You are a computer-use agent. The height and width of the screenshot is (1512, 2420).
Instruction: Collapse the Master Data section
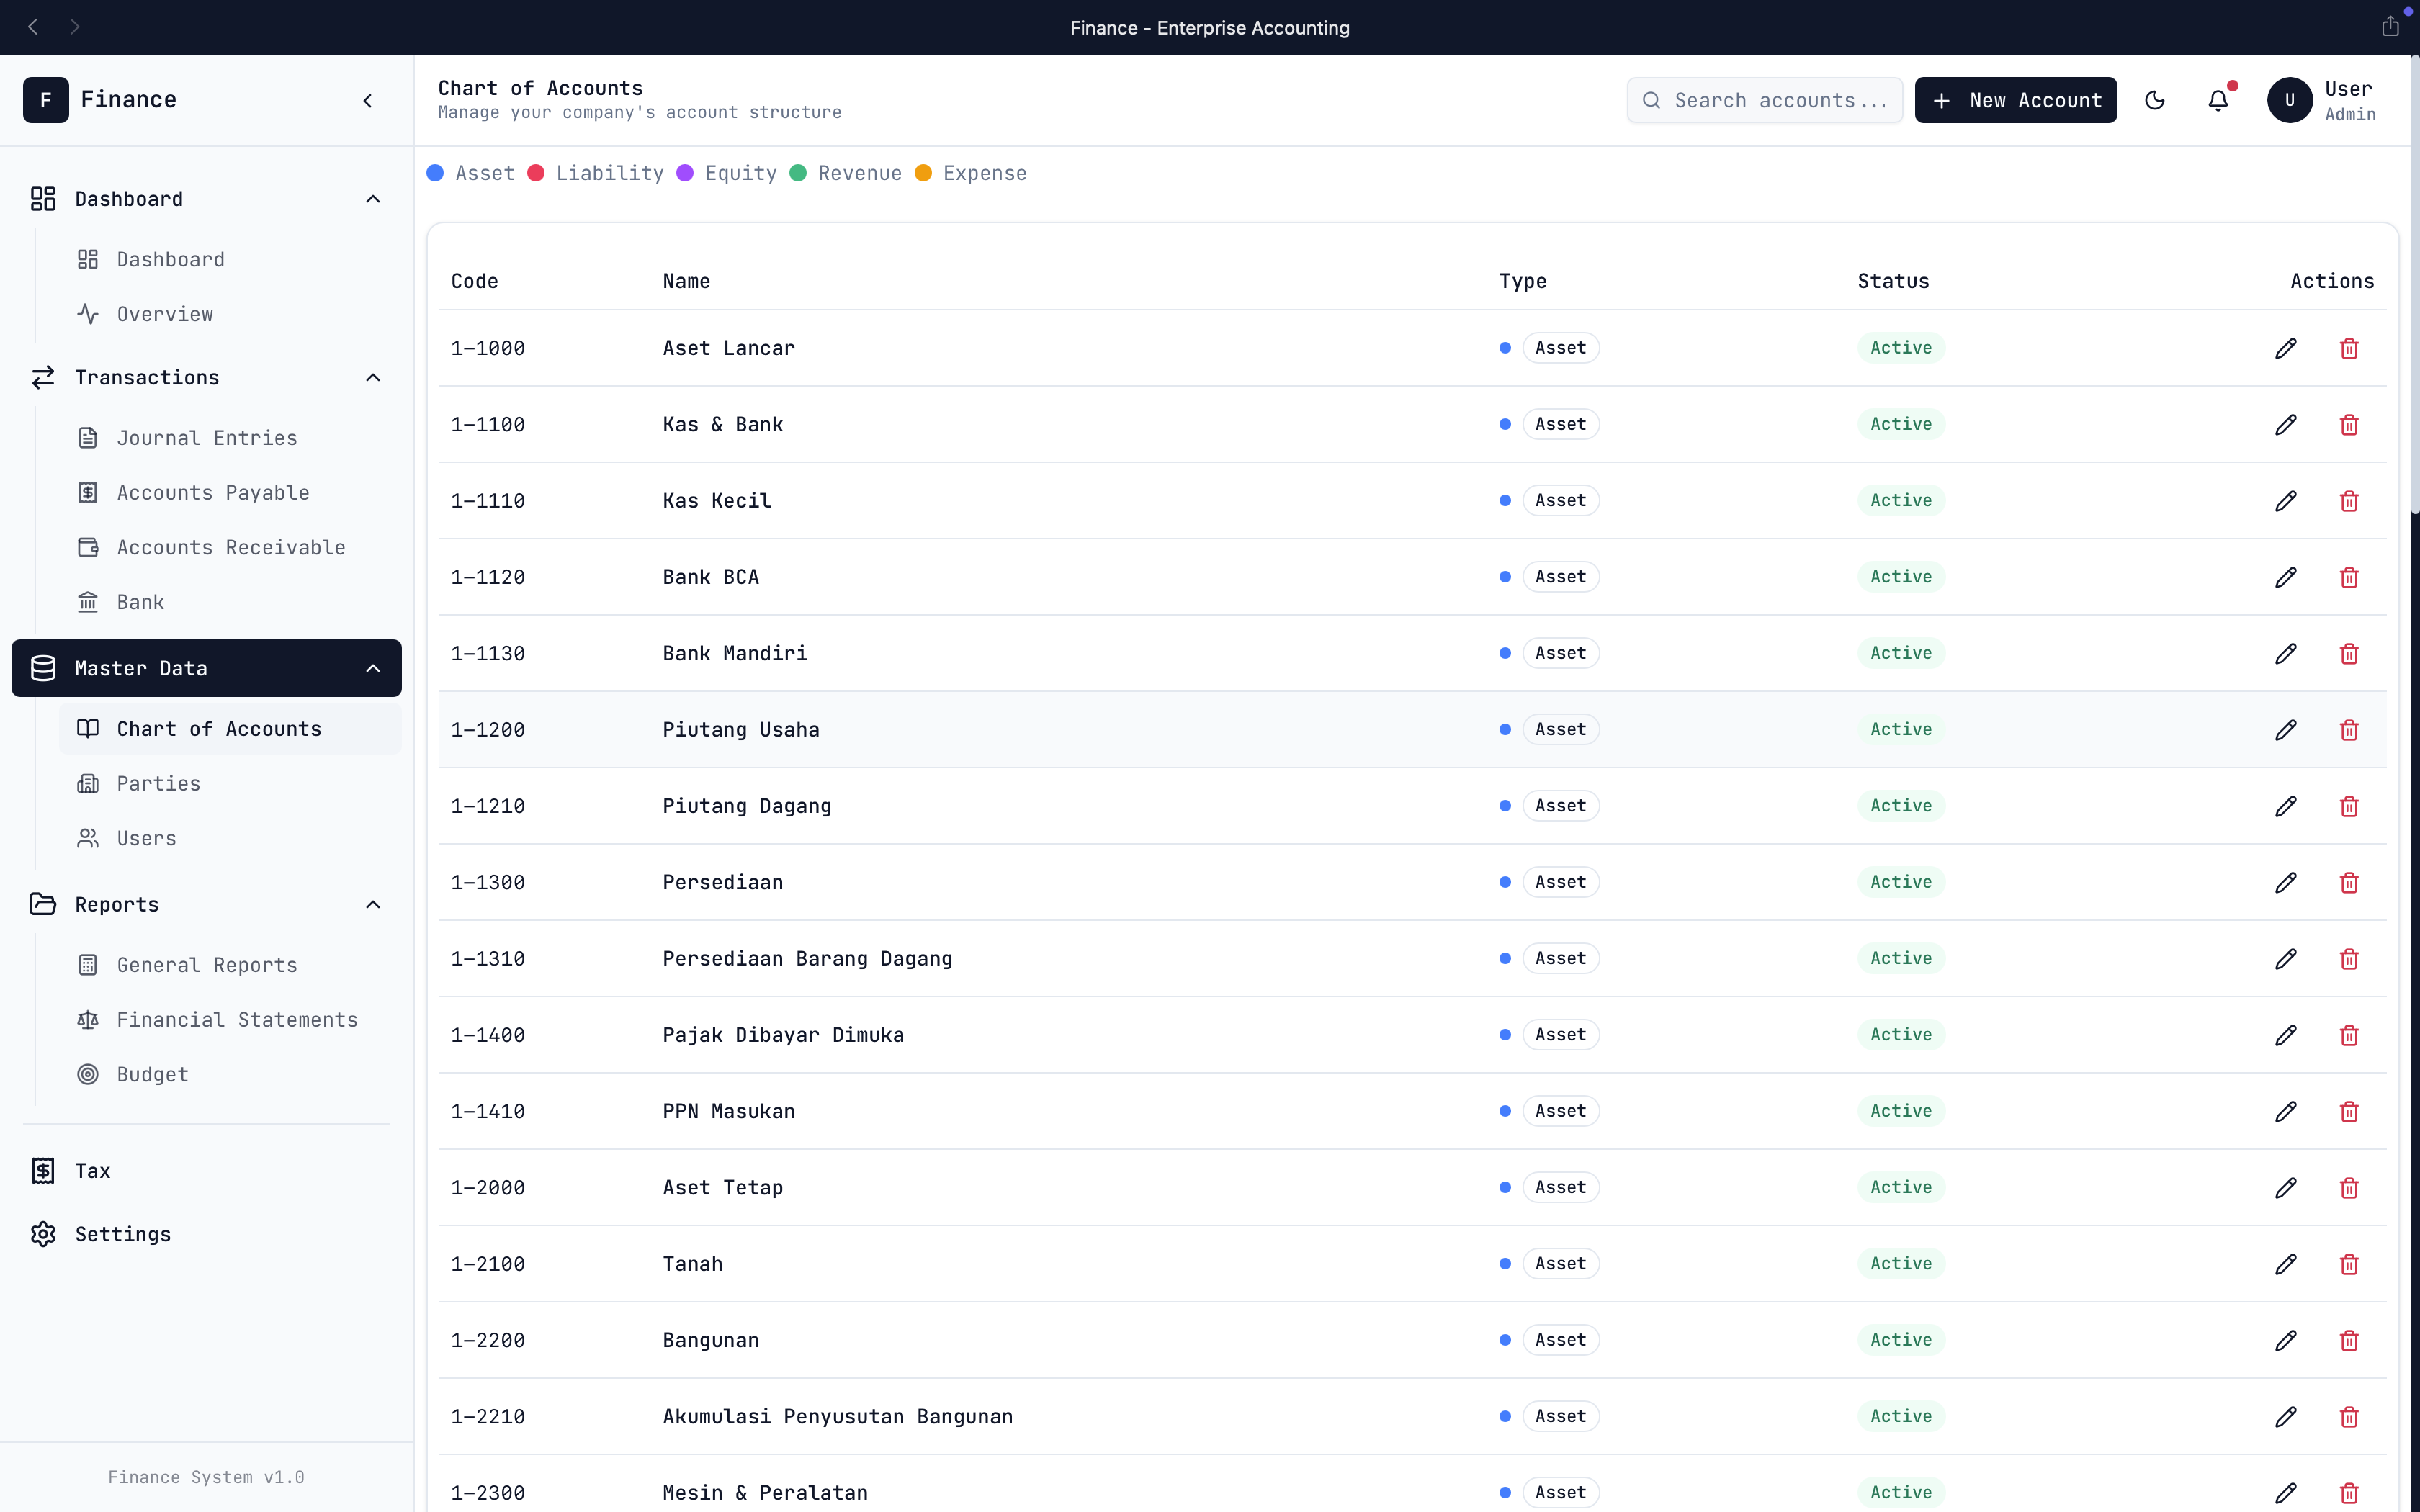coord(373,668)
